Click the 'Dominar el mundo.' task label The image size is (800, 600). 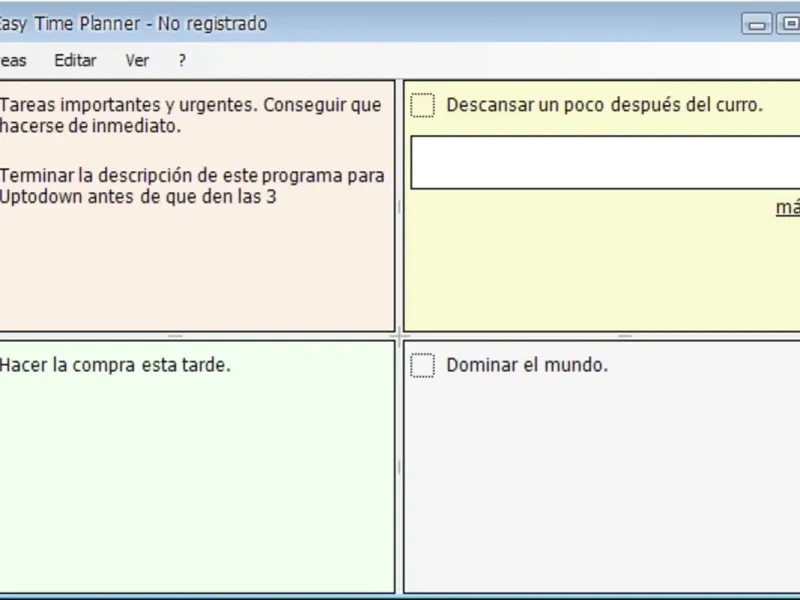point(527,365)
